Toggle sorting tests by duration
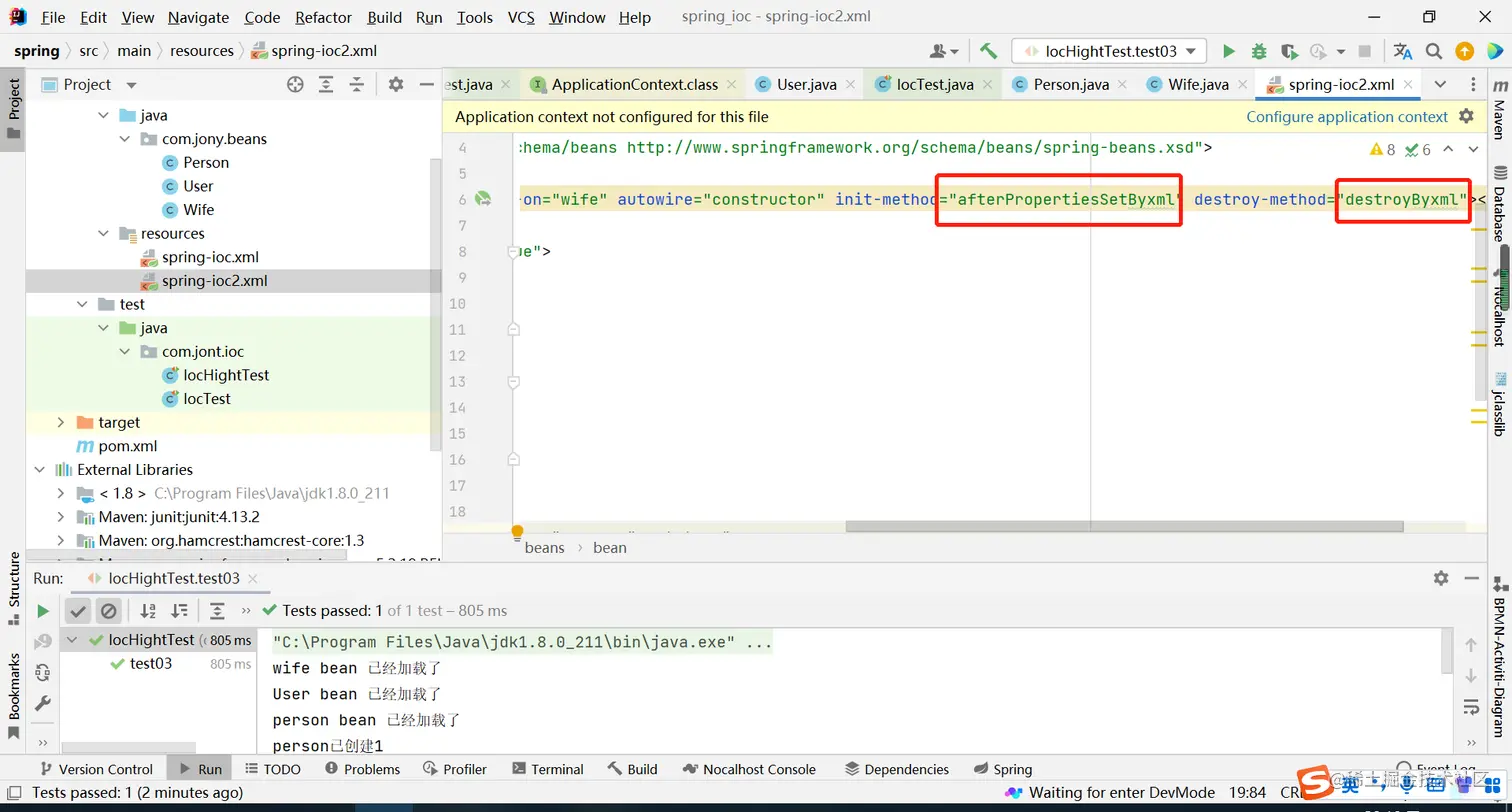 point(179,610)
